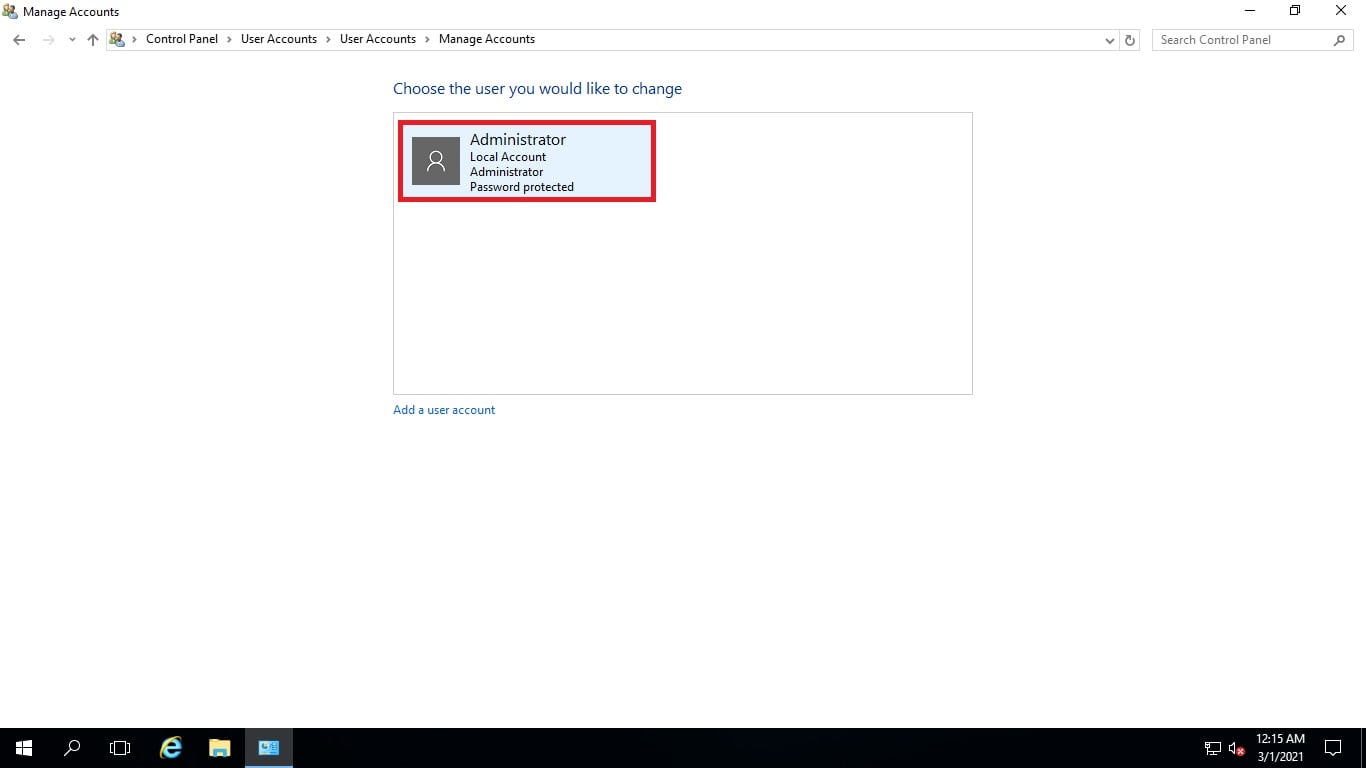1366x768 pixels.
Task: Open the recent locations dropdown arrow
Action: point(71,40)
